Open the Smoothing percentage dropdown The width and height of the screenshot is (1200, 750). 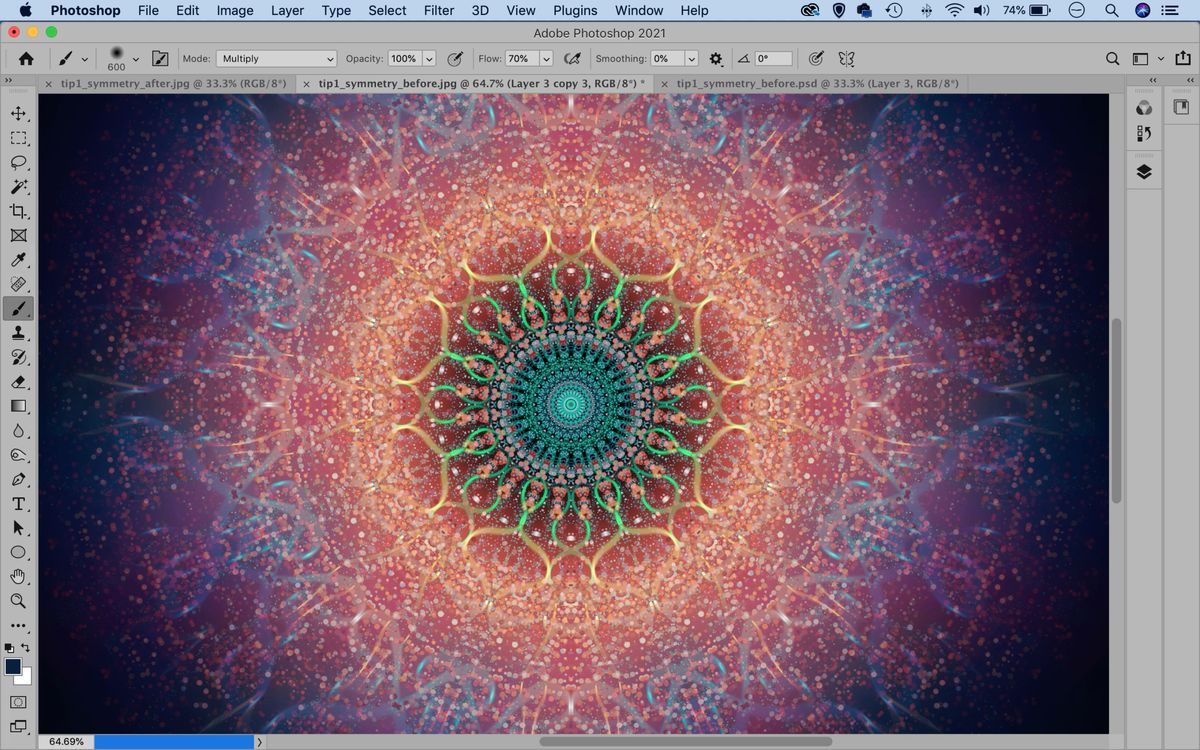click(x=691, y=58)
